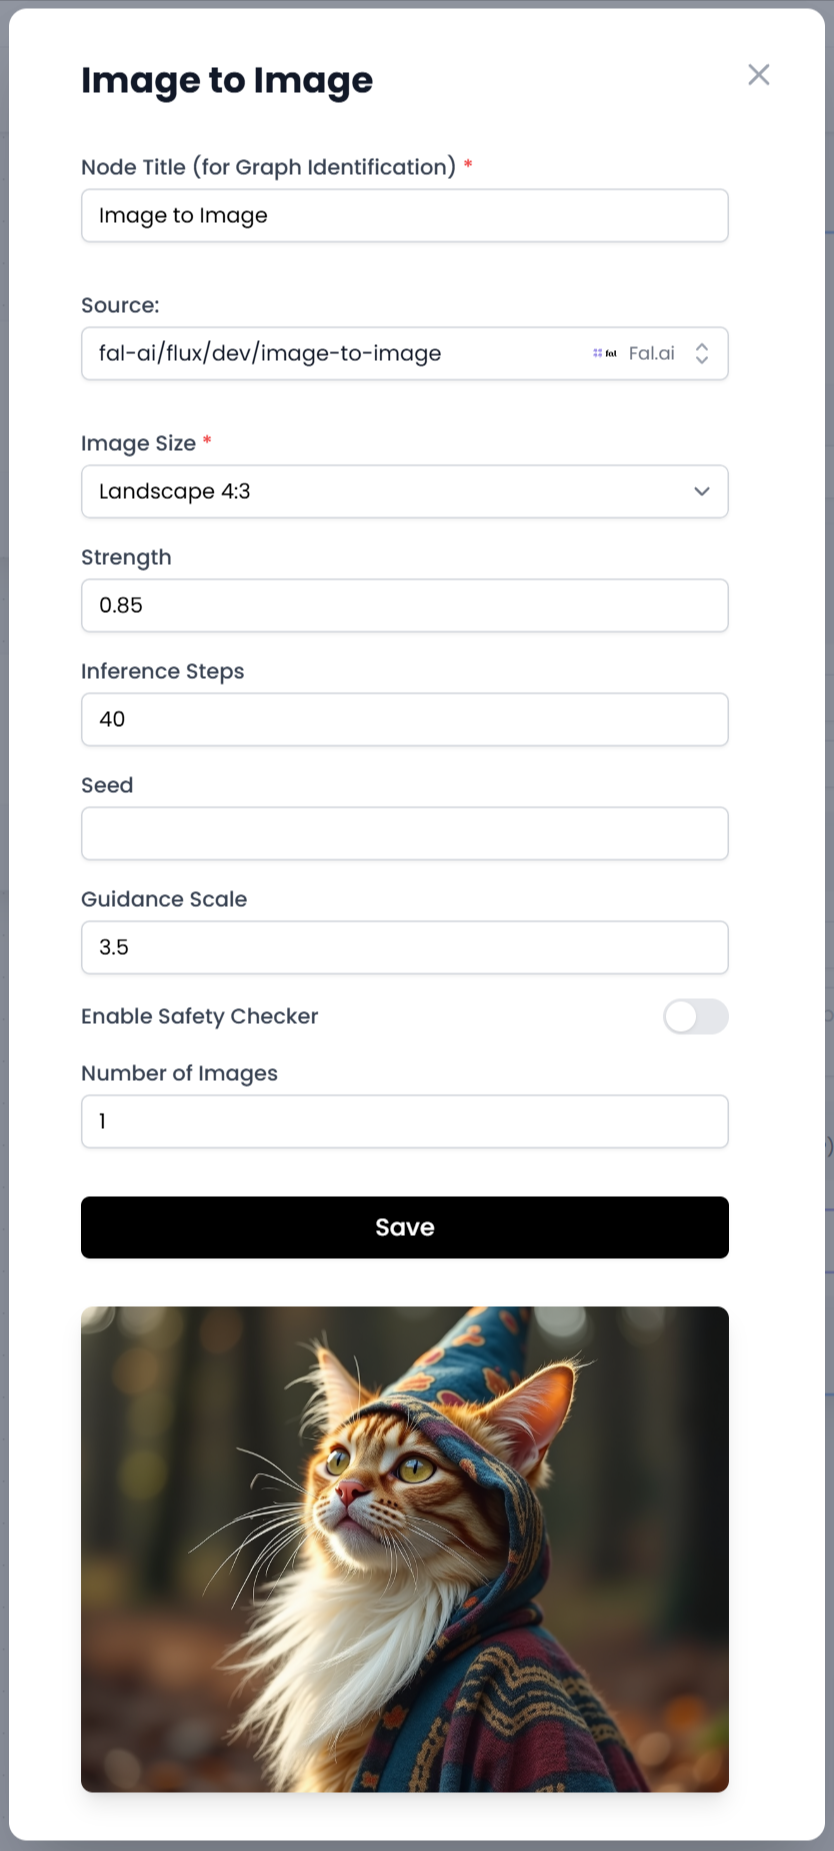The width and height of the screenshot is (834, 1851).
Task: Click the Node Title field label
Action: (268, 167)
